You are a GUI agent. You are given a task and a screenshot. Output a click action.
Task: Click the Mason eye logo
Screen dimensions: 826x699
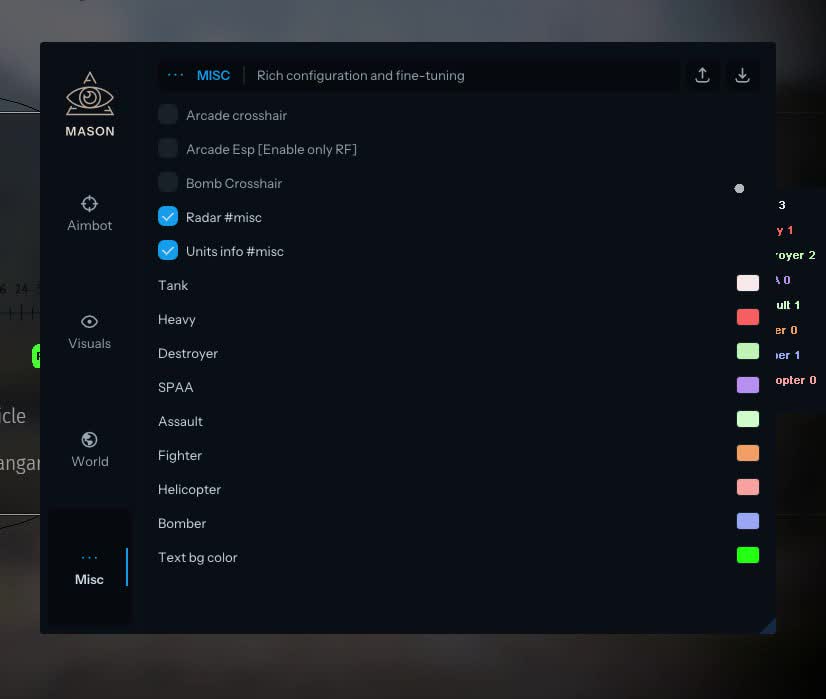click(x=90, y=97)
